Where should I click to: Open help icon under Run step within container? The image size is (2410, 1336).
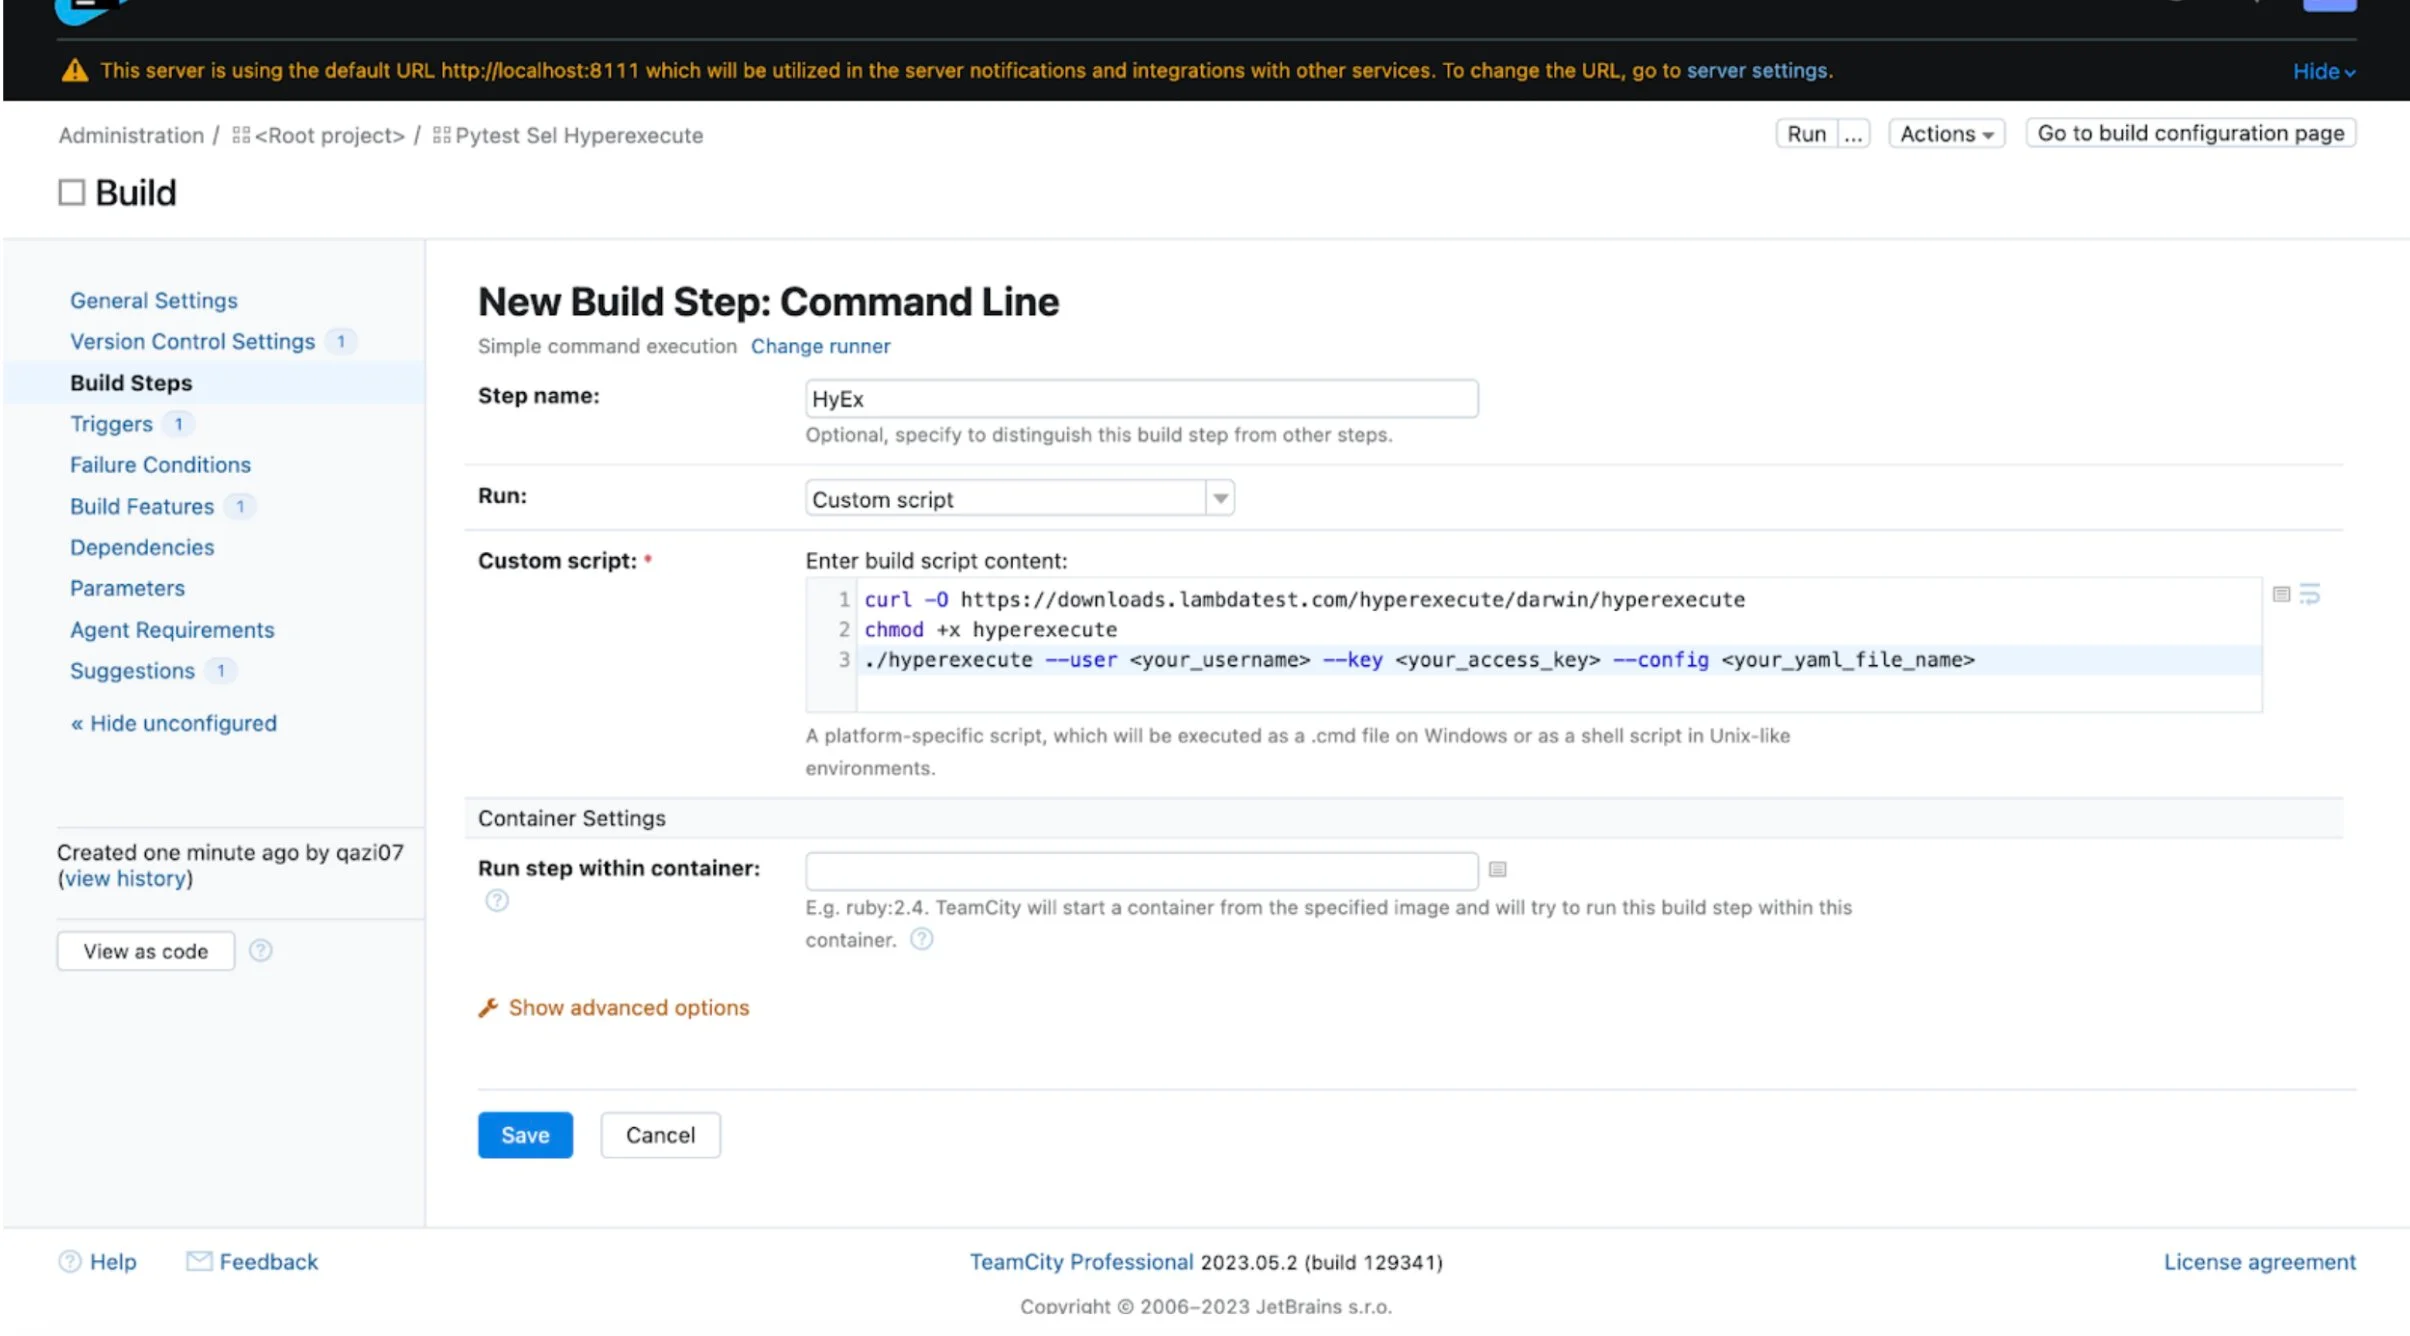[497, 901]
